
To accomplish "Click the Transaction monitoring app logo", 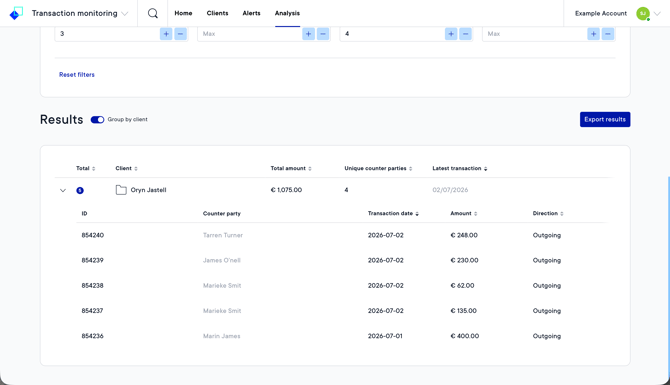I will coord(16,13).
